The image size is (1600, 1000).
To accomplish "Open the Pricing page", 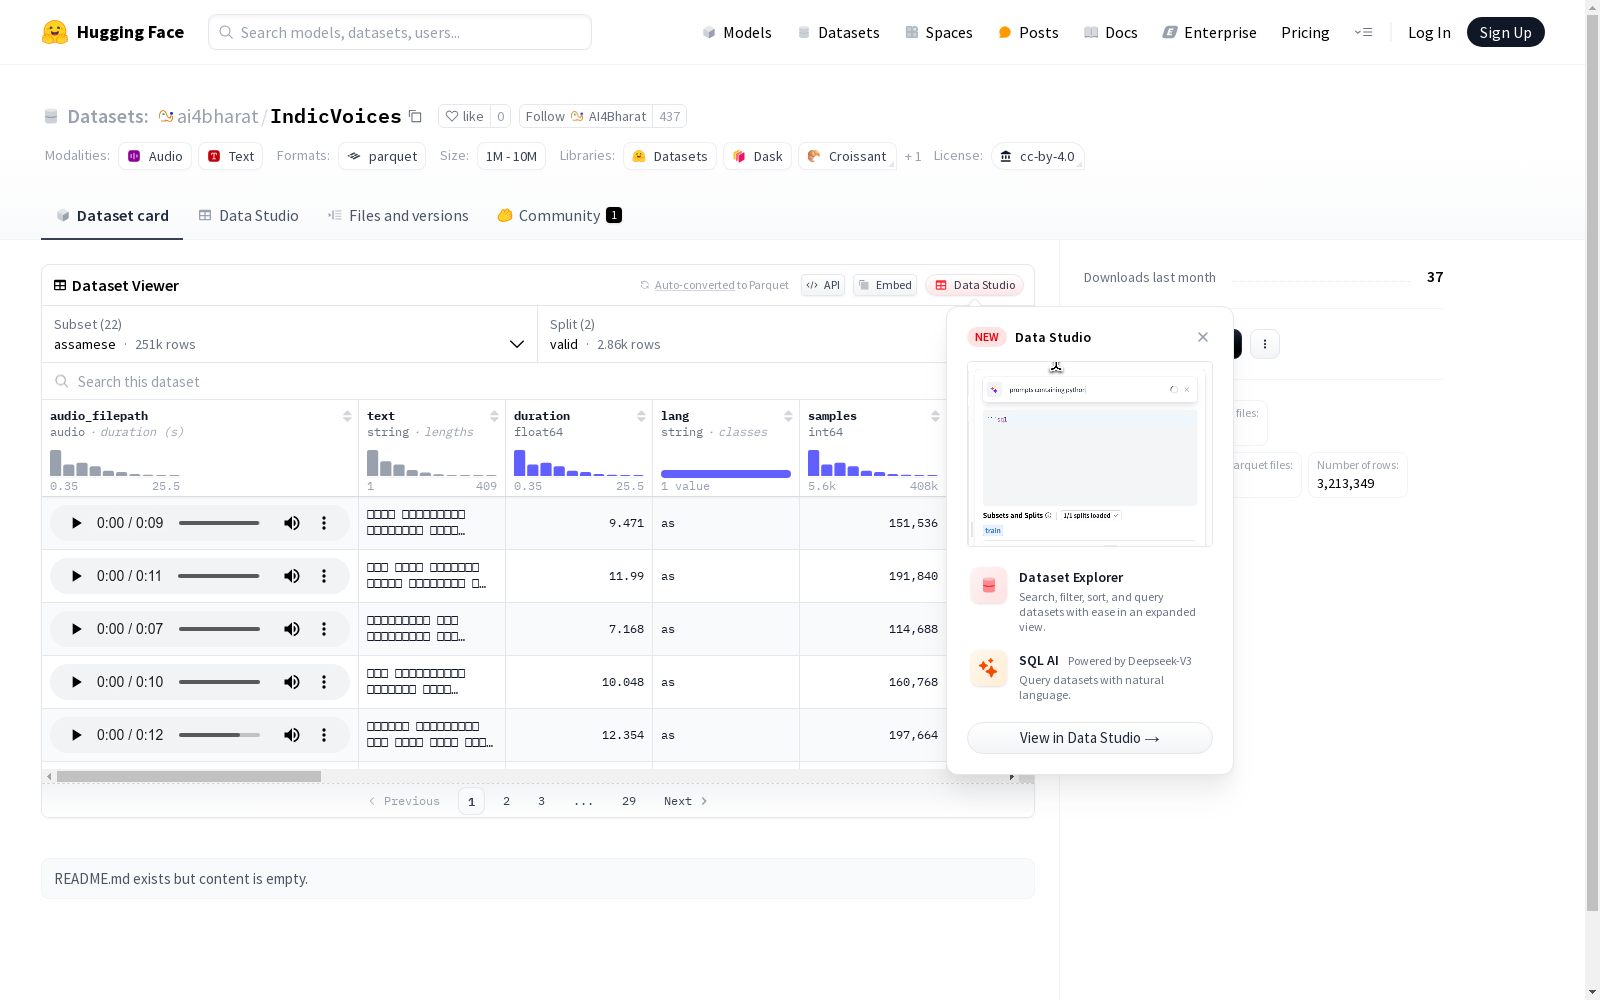I will tap(1305, 32).
